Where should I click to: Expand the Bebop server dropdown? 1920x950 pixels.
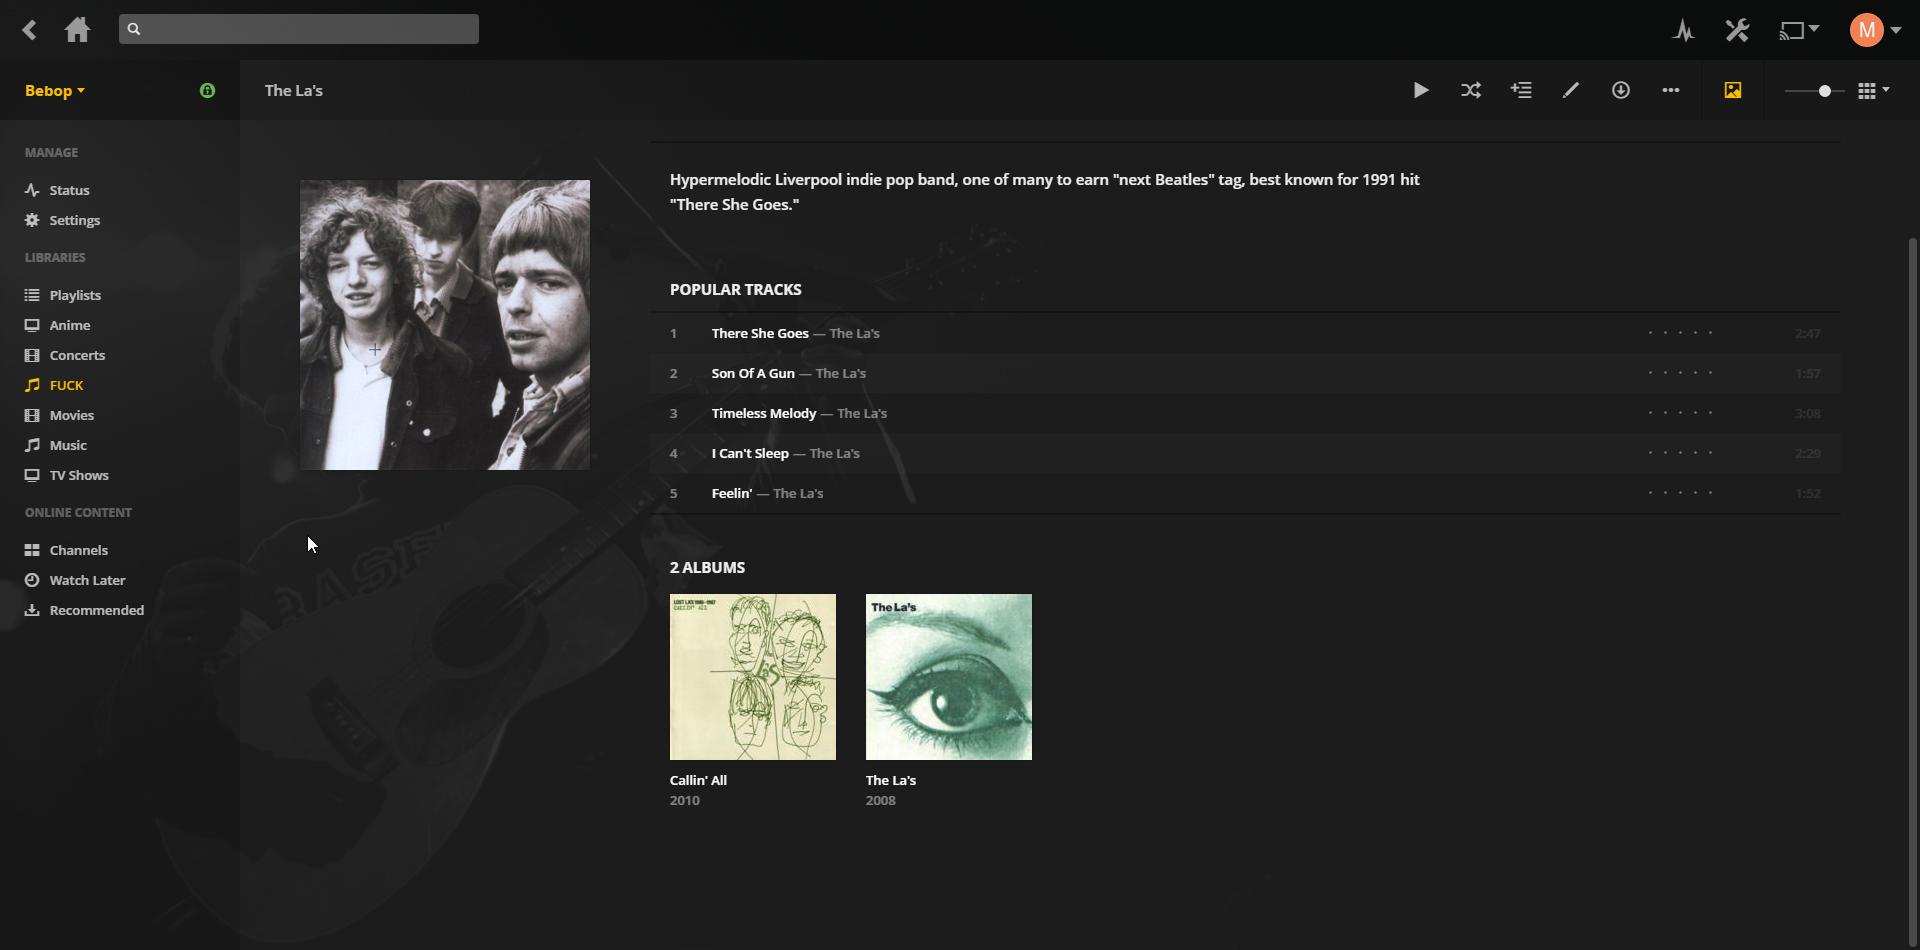click(x=55, y=91)
